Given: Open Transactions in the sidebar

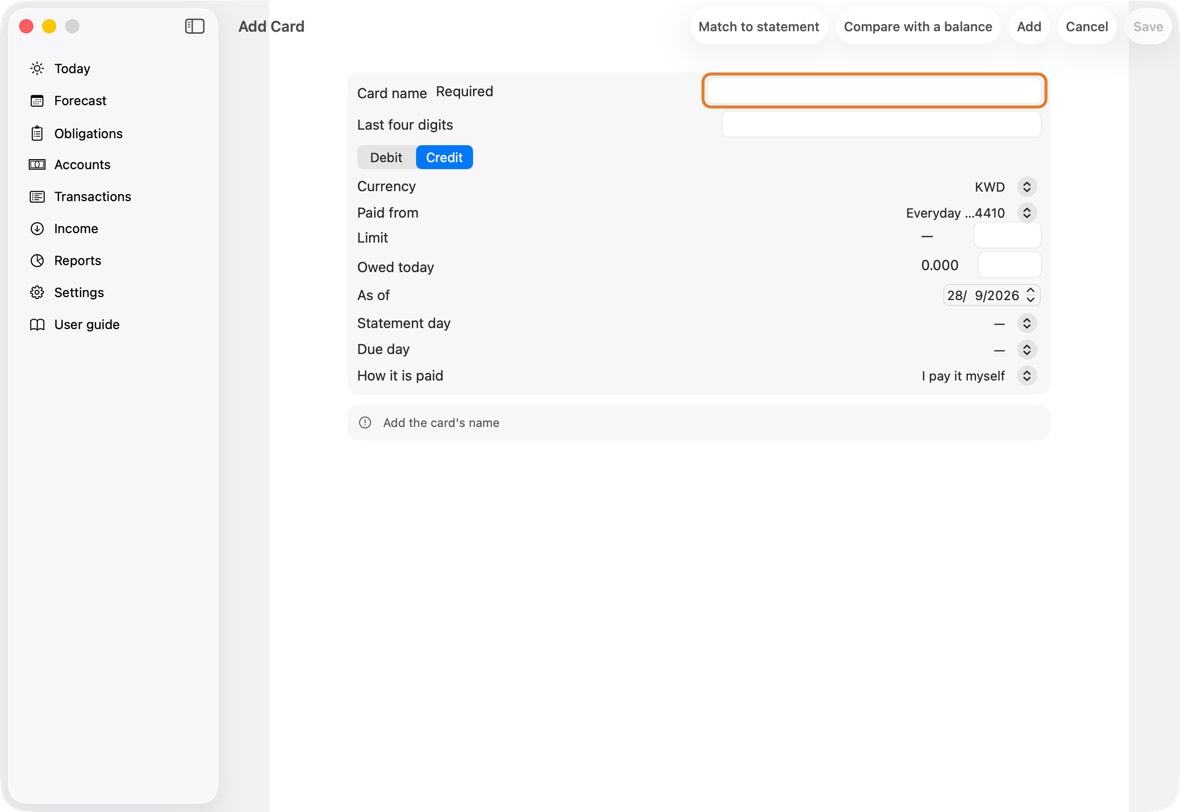Looking at the screenshot, I should (x=93, y=196).
